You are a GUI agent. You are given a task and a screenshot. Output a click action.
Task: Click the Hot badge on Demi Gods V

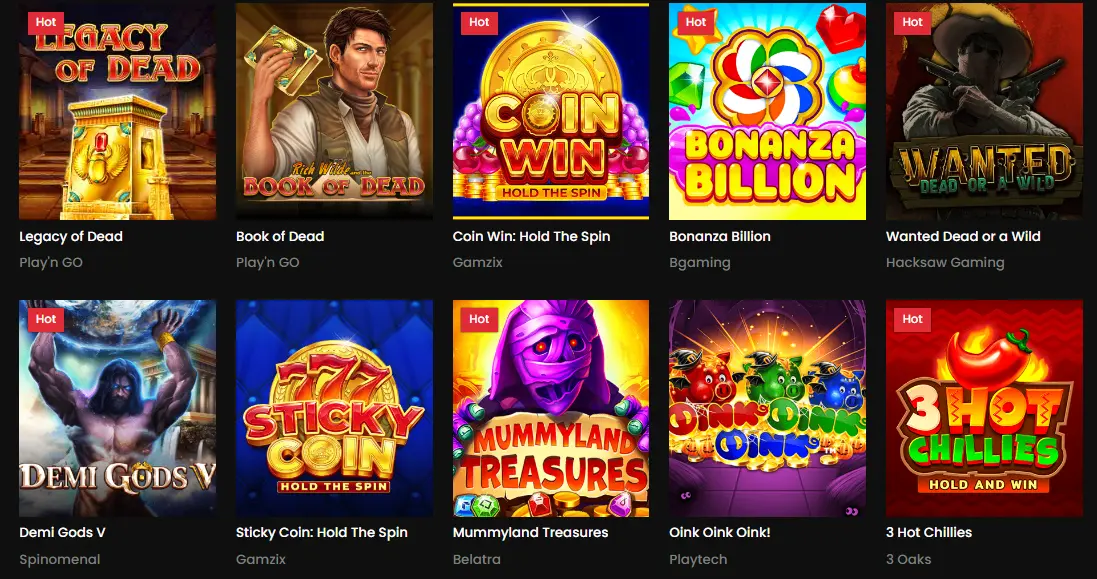click(44, 319)
